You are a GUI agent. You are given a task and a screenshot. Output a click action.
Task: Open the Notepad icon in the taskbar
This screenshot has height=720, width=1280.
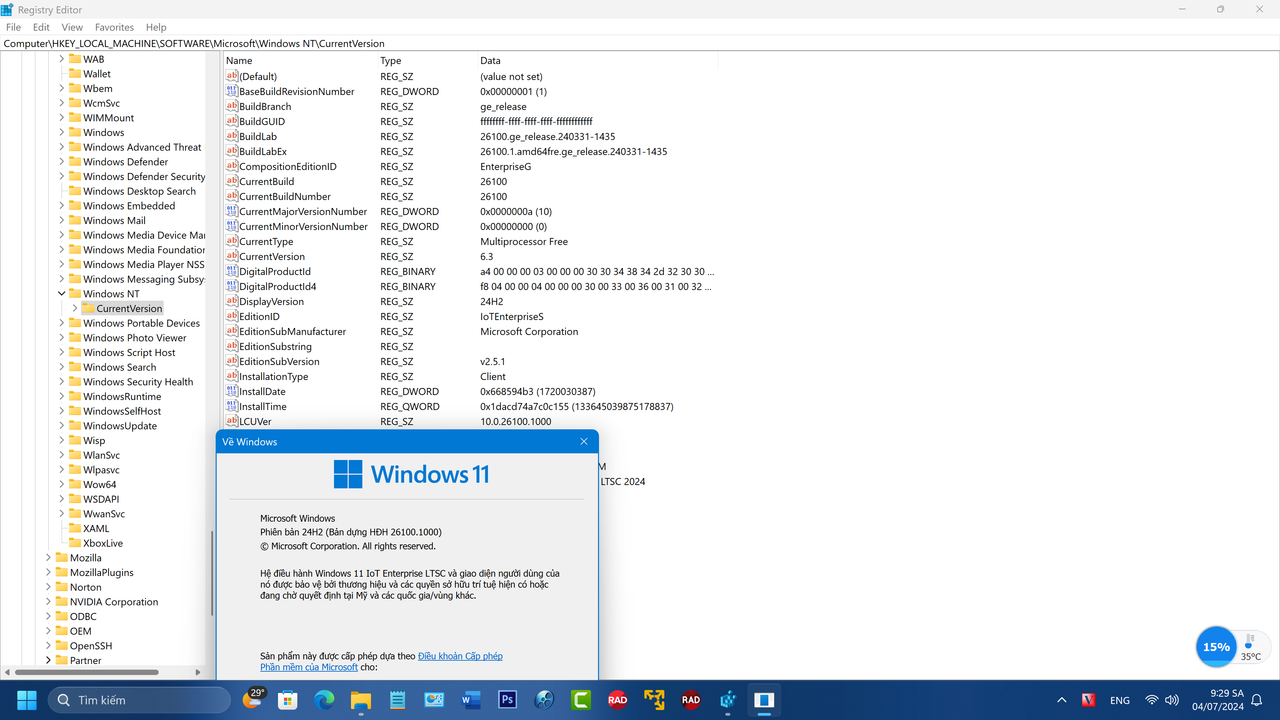tap(397, 700)
